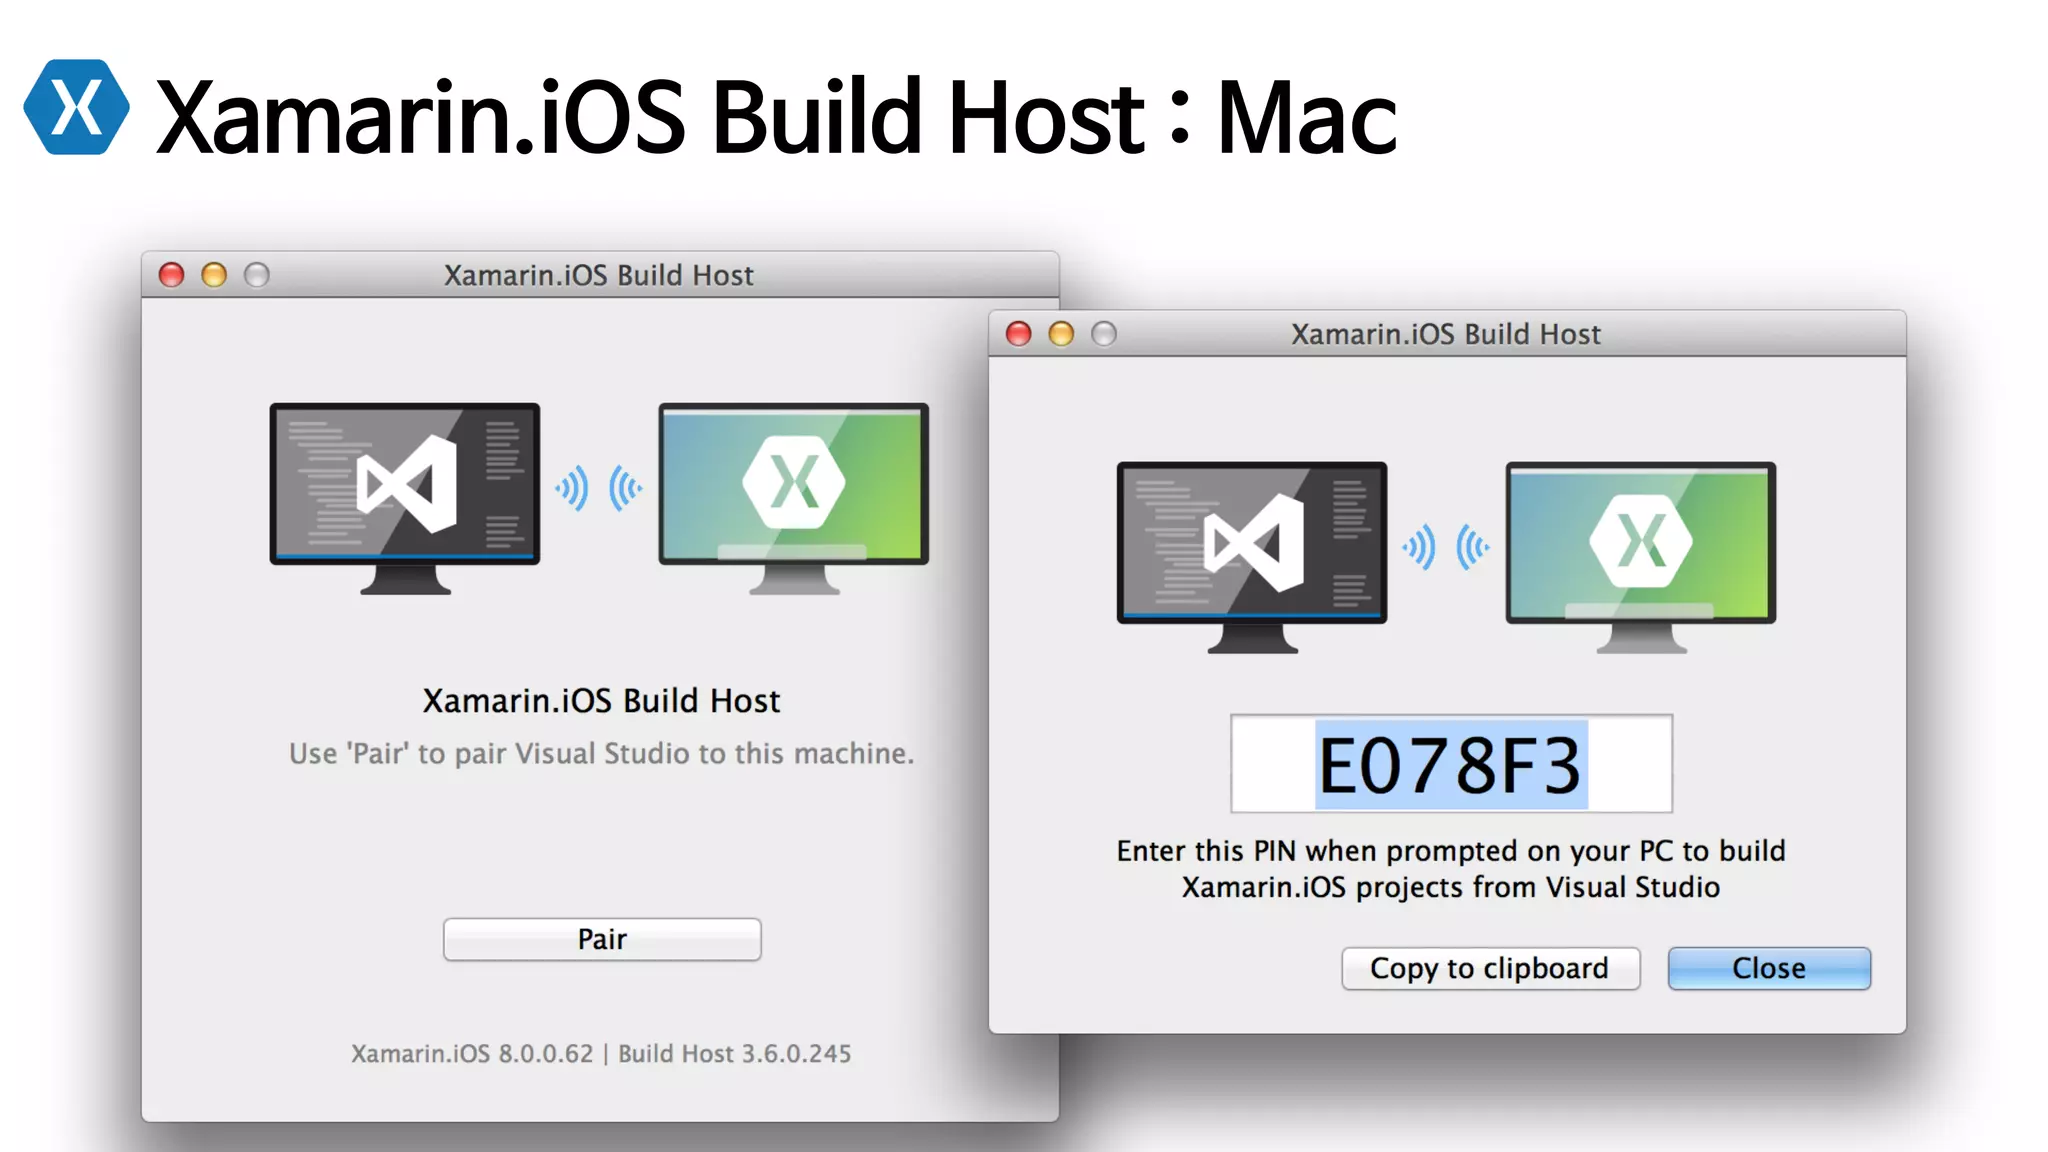Click the Xamarin monitor icon in the PIN window

pos(1641,557)
